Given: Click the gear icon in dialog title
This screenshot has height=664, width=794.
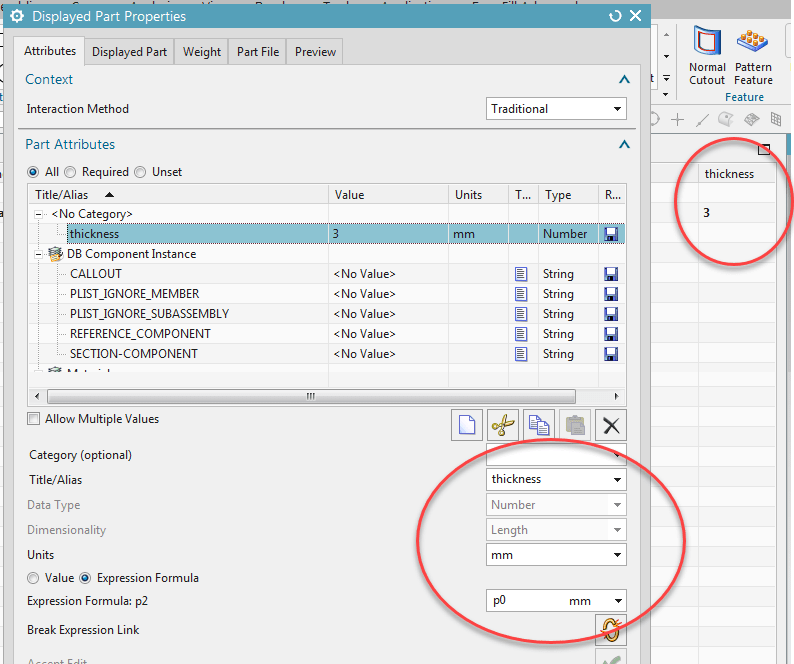Looking at the screenshot, I should (x=17, y=16).
